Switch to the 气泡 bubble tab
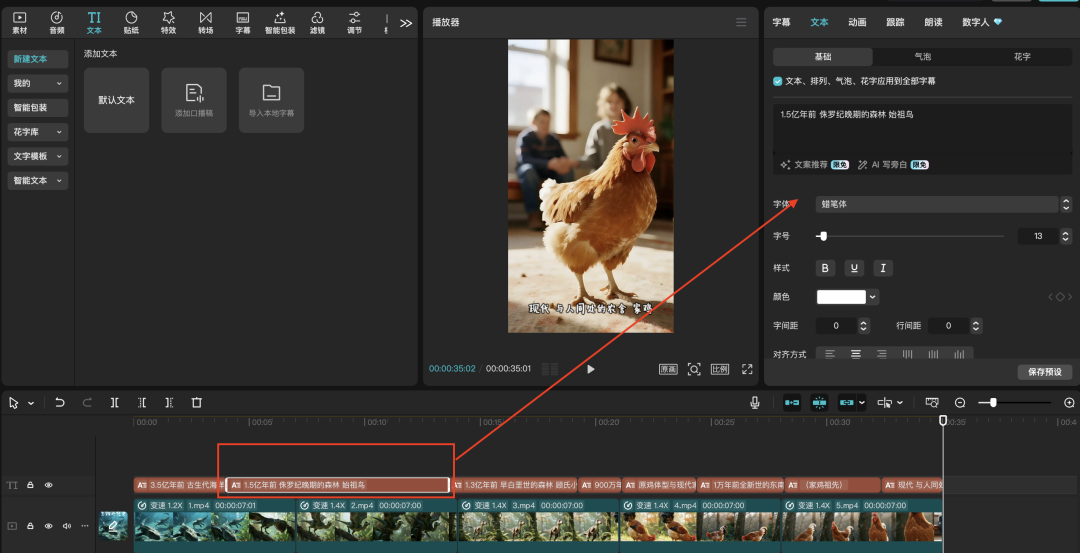 [922, 57]
